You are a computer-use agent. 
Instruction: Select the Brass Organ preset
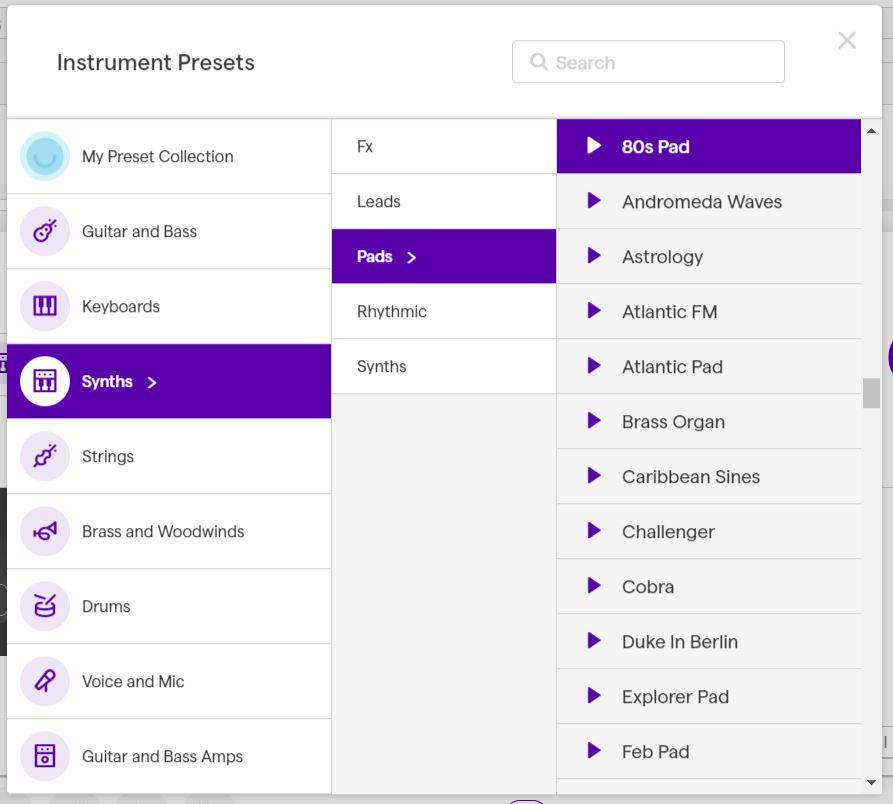point(673,421)
